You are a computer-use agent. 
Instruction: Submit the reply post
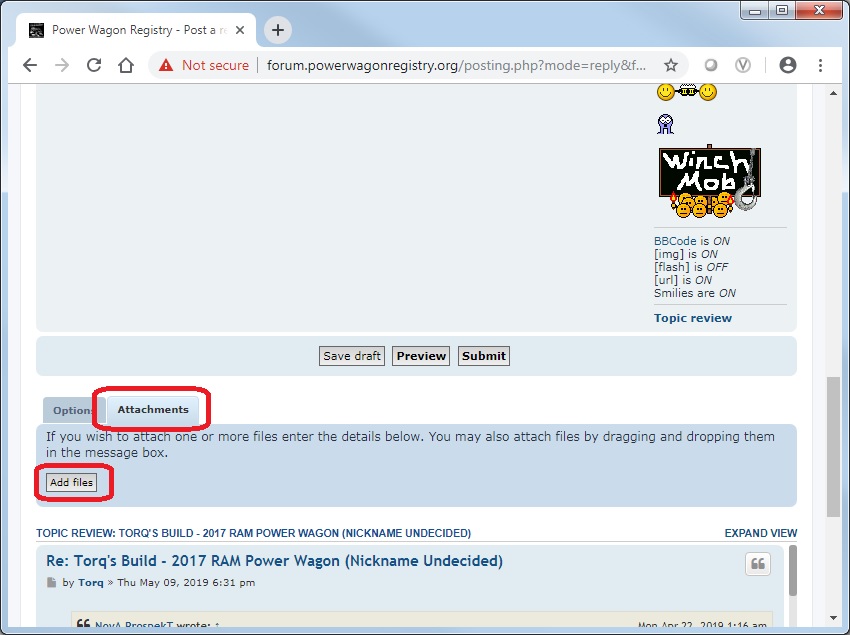pos(484,356)
